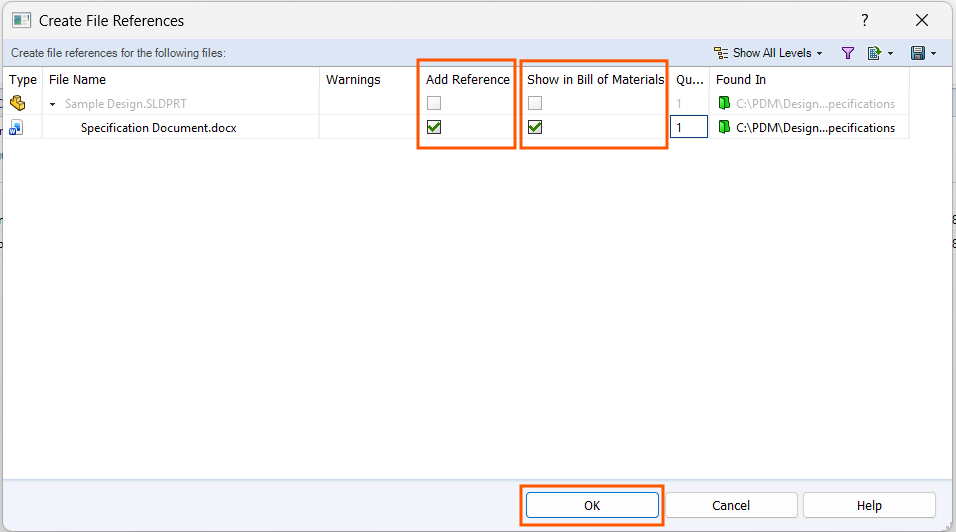Open the Show All Levels dropdown

[769, 53]
